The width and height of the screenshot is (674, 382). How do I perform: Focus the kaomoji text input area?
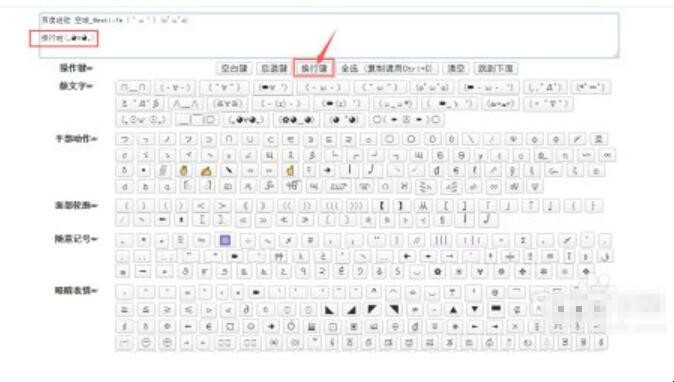click(329, 35)
